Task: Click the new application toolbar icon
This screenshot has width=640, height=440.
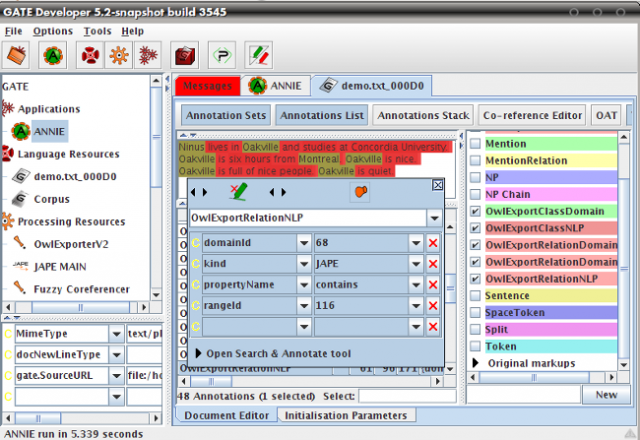Action: pyautogui.click(x=148, y=55)
